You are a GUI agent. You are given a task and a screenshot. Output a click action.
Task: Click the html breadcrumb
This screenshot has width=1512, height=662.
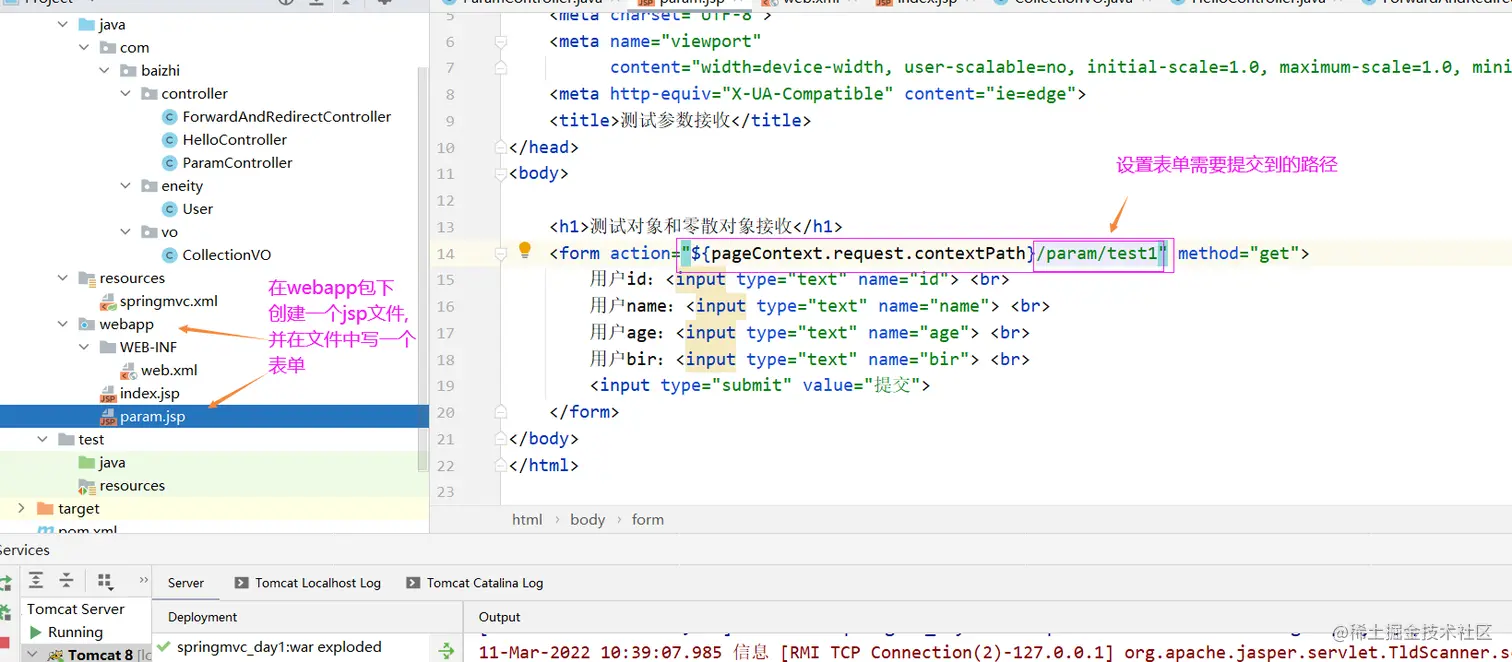pos(527,519)
